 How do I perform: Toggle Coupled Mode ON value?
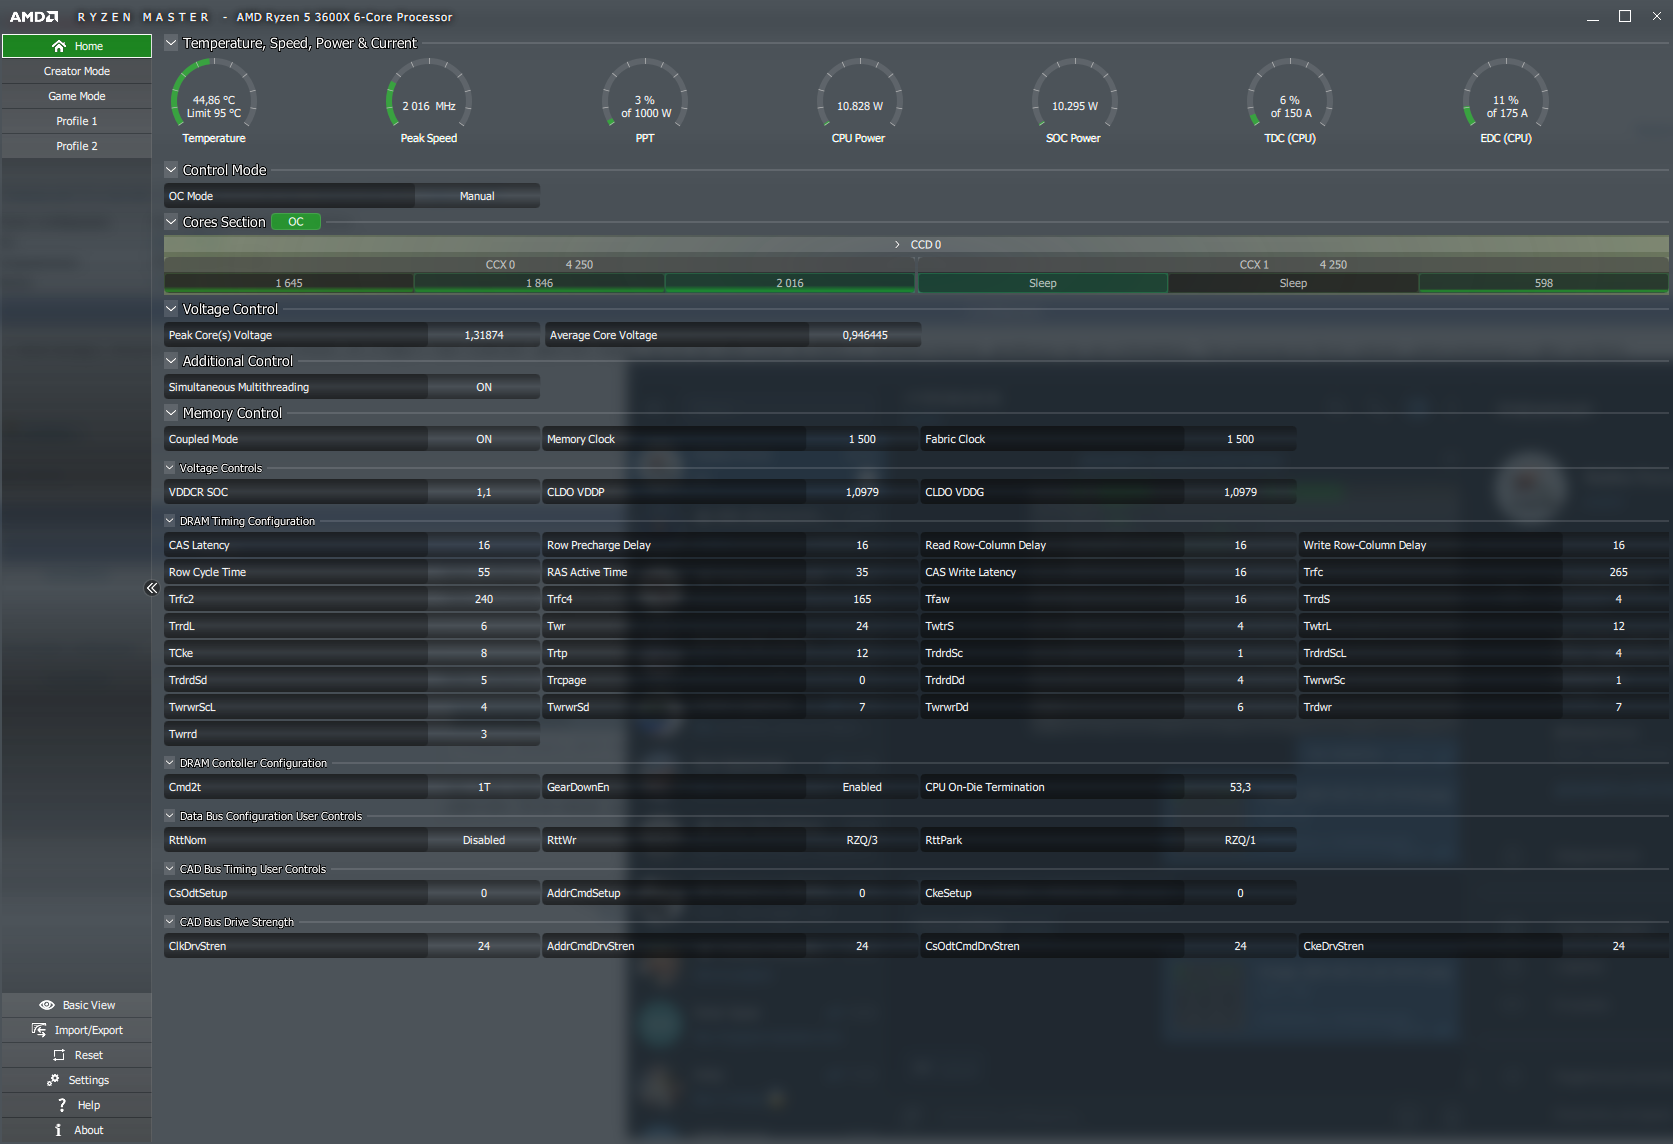click(484, 439)
